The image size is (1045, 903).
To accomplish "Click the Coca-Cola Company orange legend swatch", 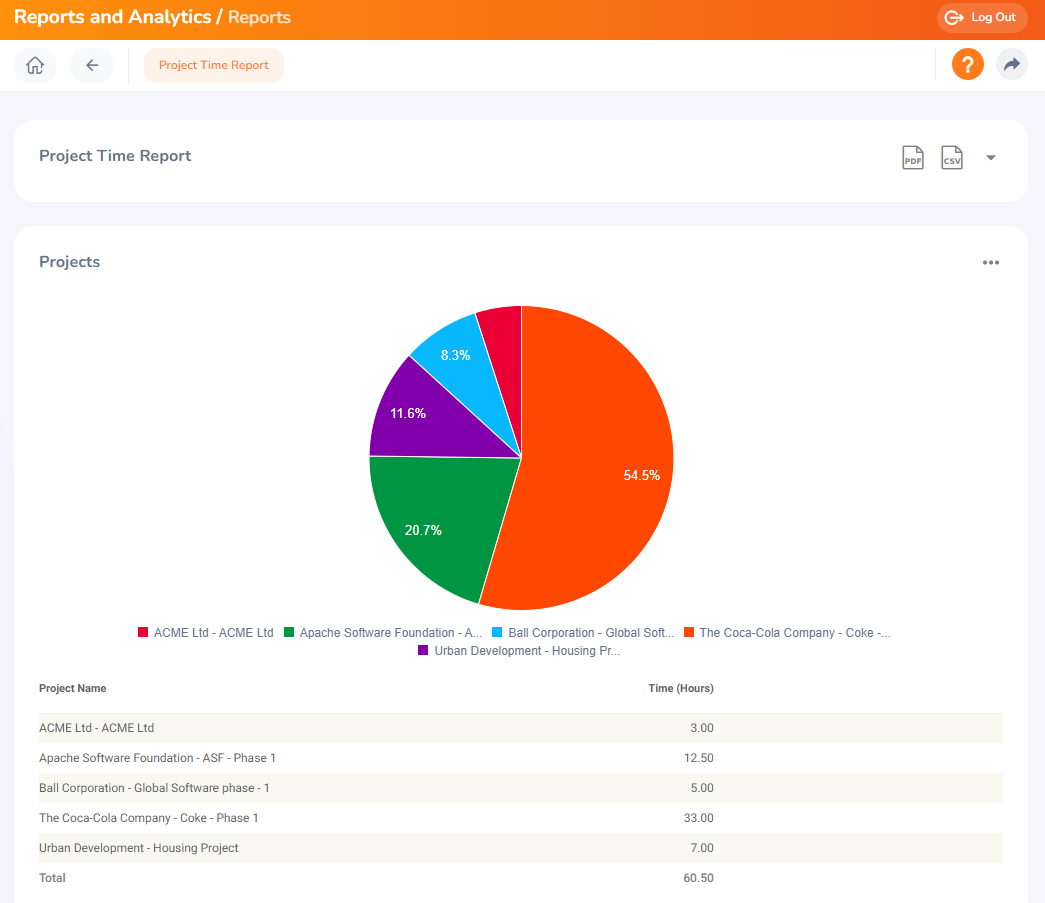I will (x=689, y=632).
